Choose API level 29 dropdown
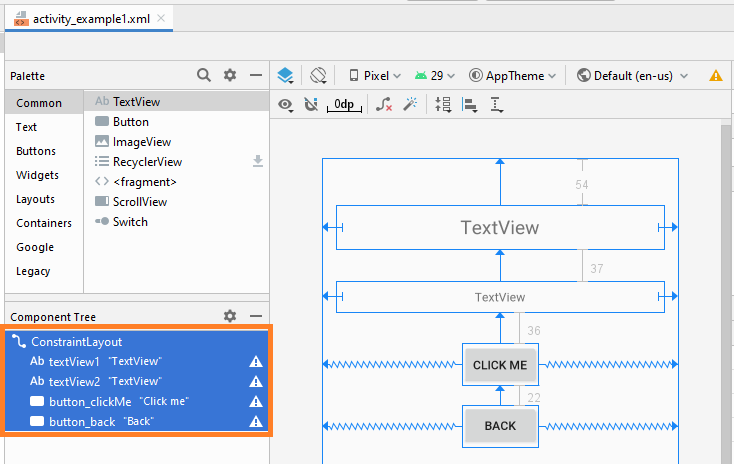The height and width of the screenshot is (464, 734). 435,75
